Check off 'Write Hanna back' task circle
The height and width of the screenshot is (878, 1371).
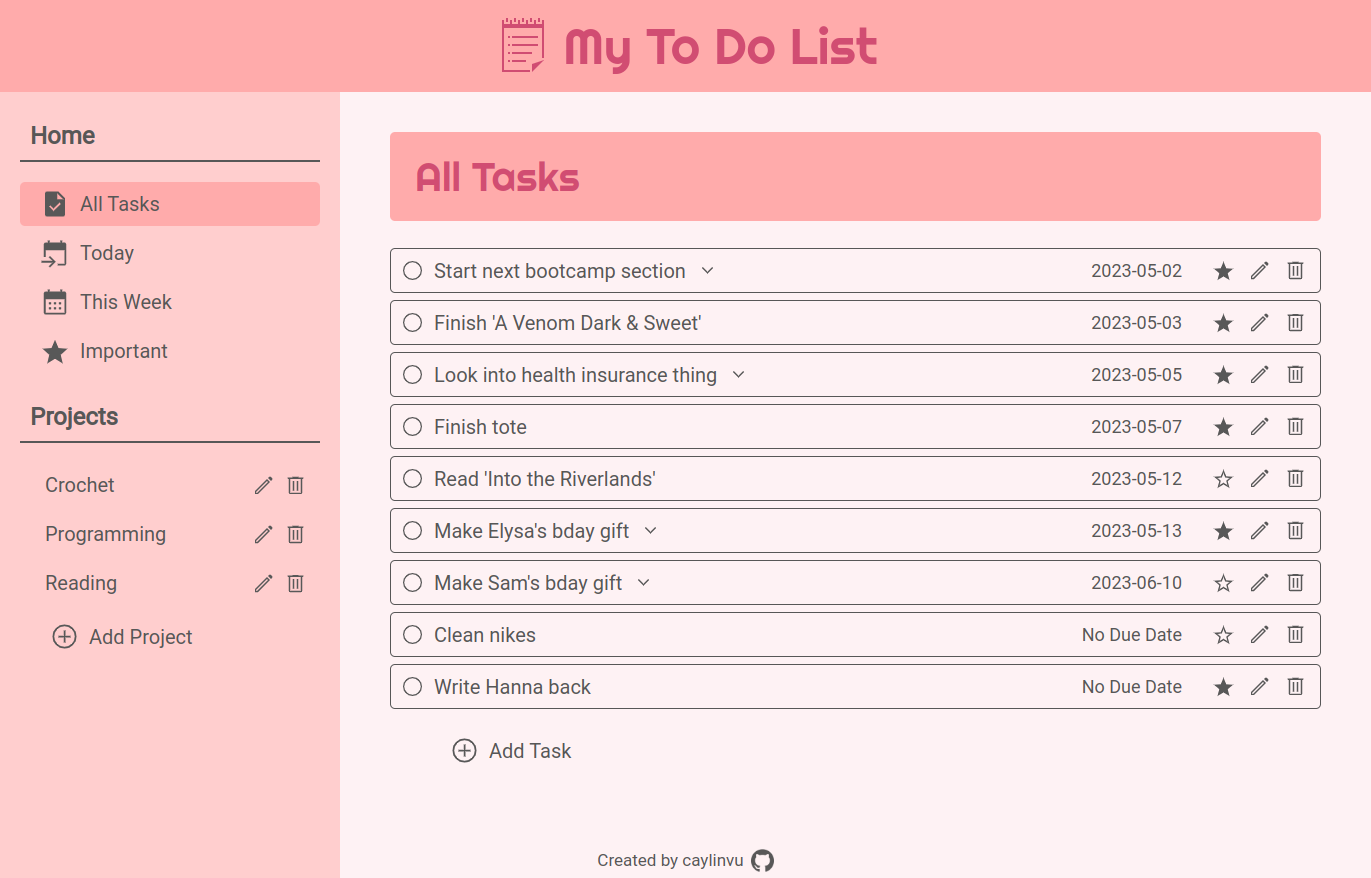[x=412, y=687]
